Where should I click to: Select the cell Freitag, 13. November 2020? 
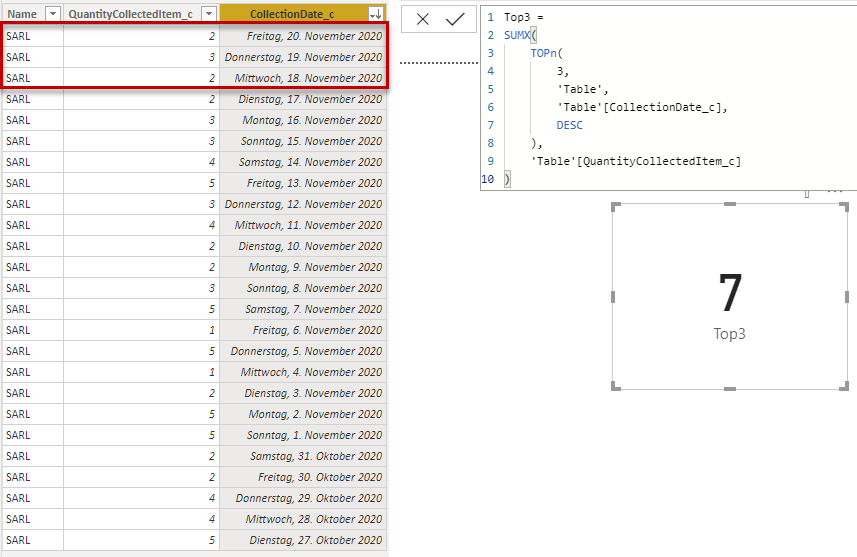coord(303,183)
